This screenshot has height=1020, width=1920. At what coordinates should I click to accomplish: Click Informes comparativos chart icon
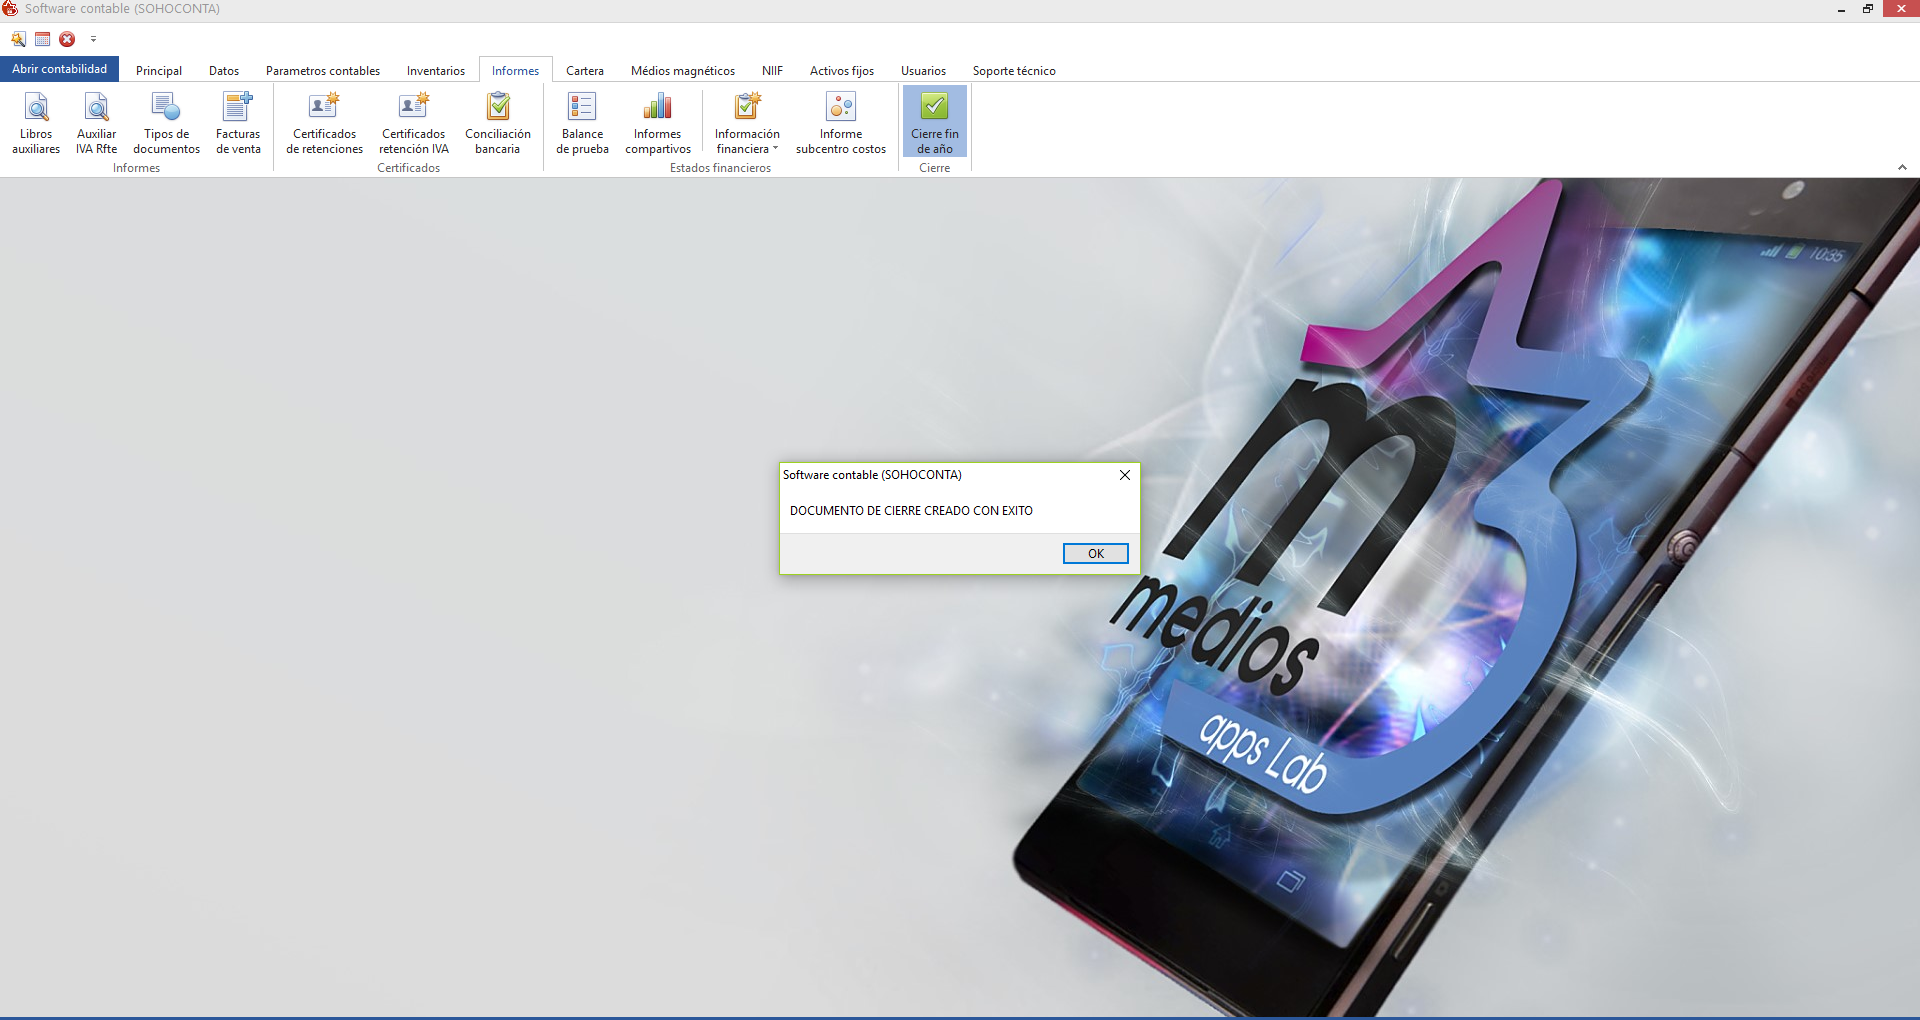[657, 107]
